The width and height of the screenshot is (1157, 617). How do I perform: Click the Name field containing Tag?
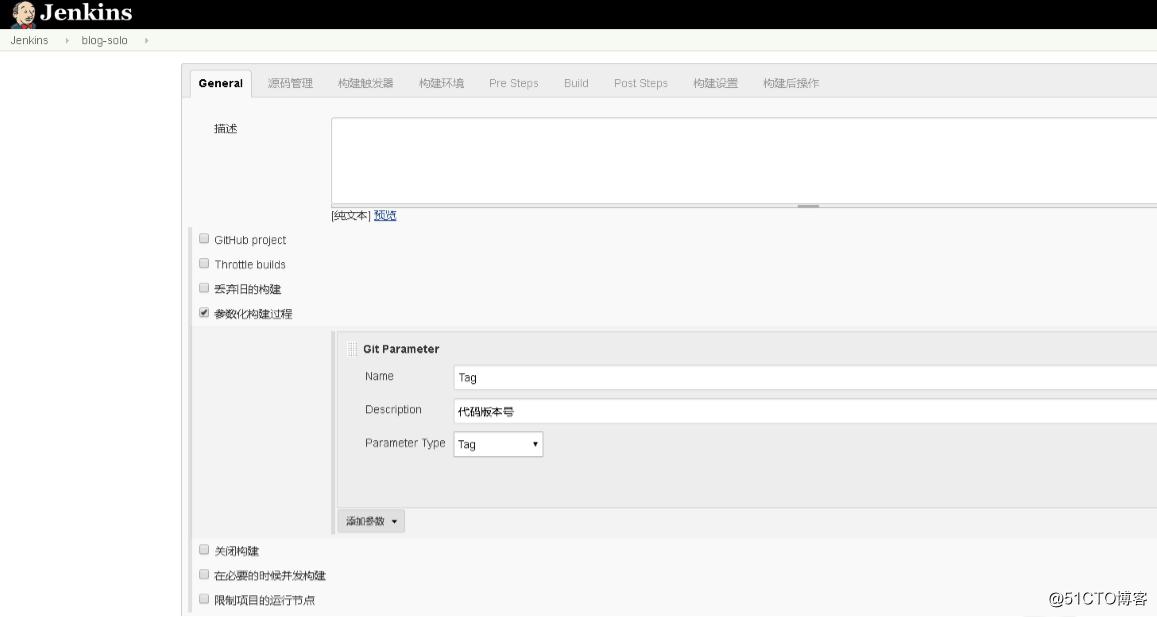(600, 377)
